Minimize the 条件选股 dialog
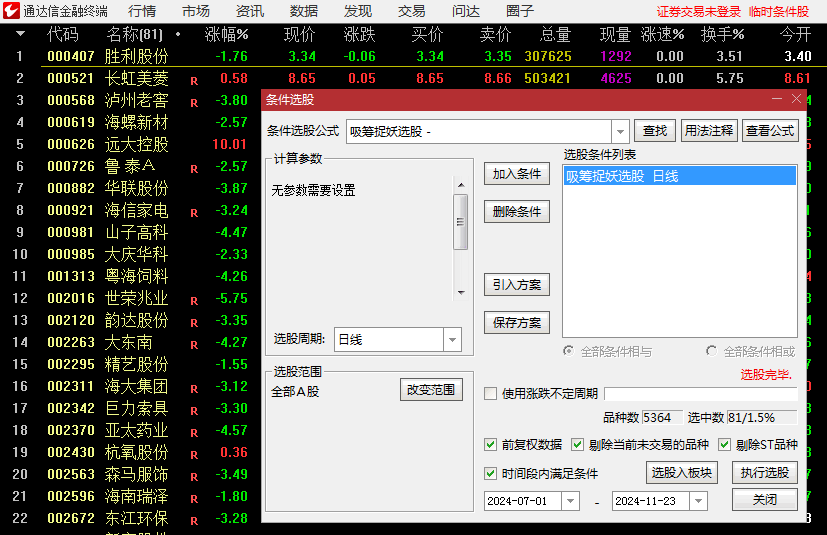 776,99
